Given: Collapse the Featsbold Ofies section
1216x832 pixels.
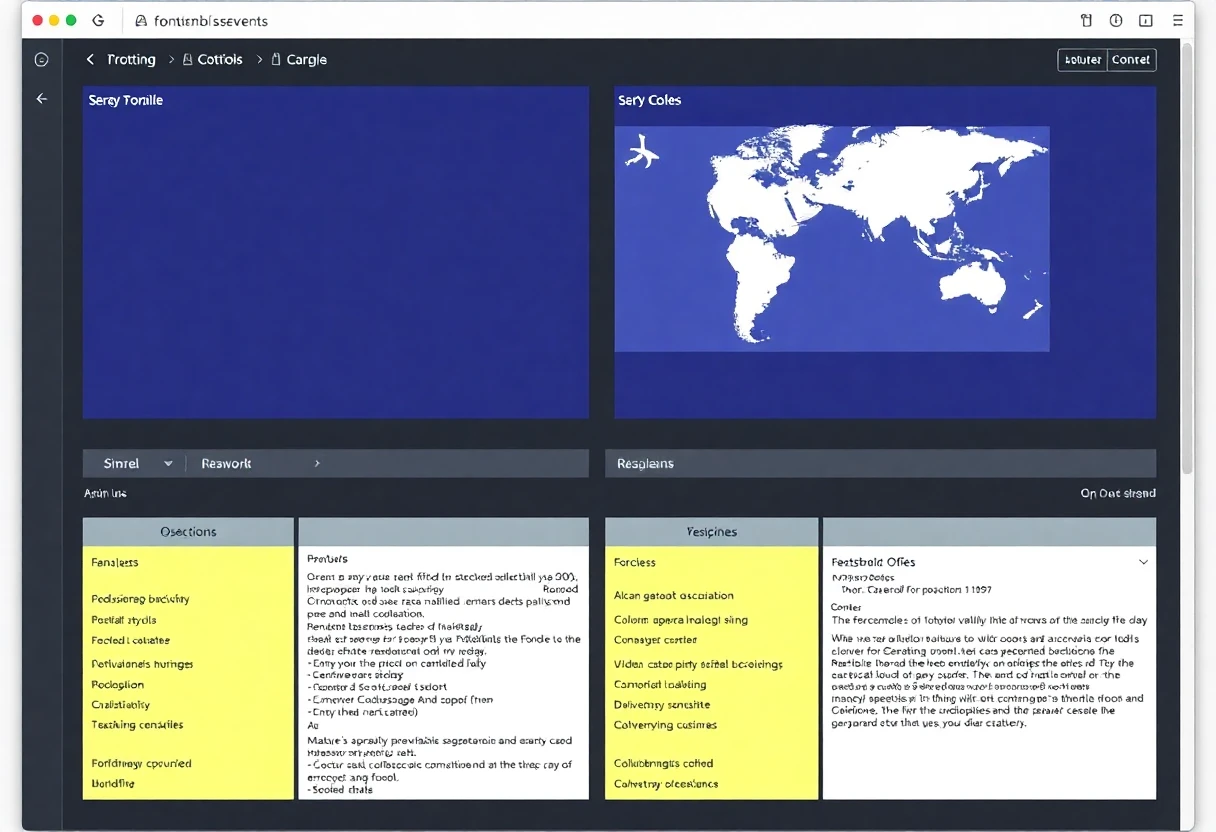Looking at the screenshot, I should pyautogui.click(x=1143, y=562).
